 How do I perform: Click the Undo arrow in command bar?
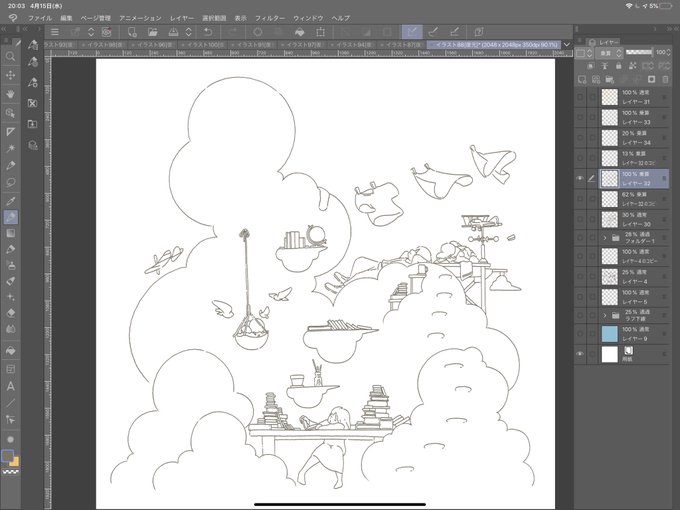(x=208, y=32)
